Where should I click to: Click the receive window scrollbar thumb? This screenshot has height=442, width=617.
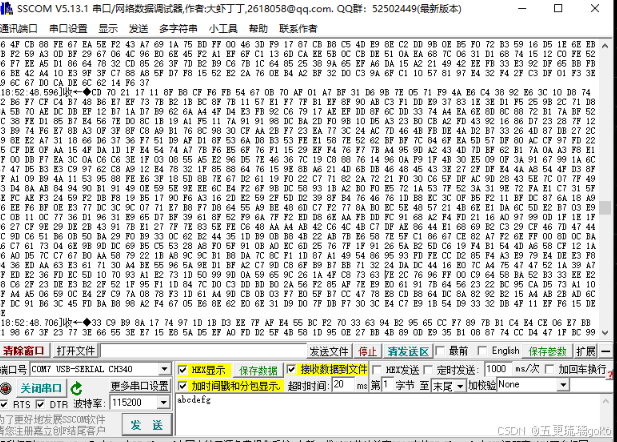605,207
